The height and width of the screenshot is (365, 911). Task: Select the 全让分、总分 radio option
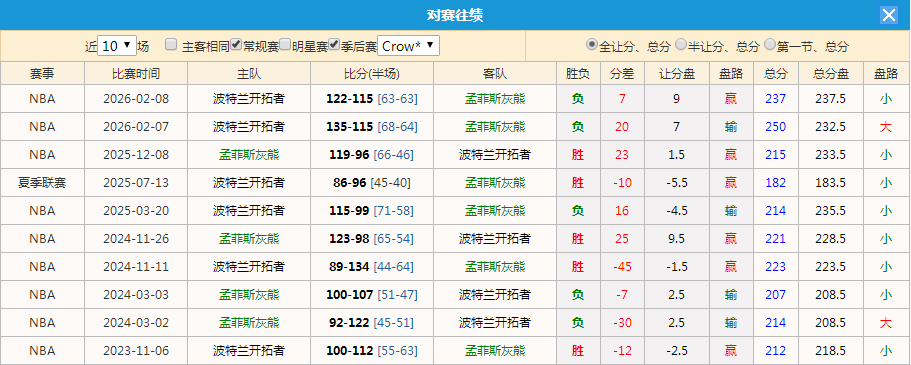point(591,45)
